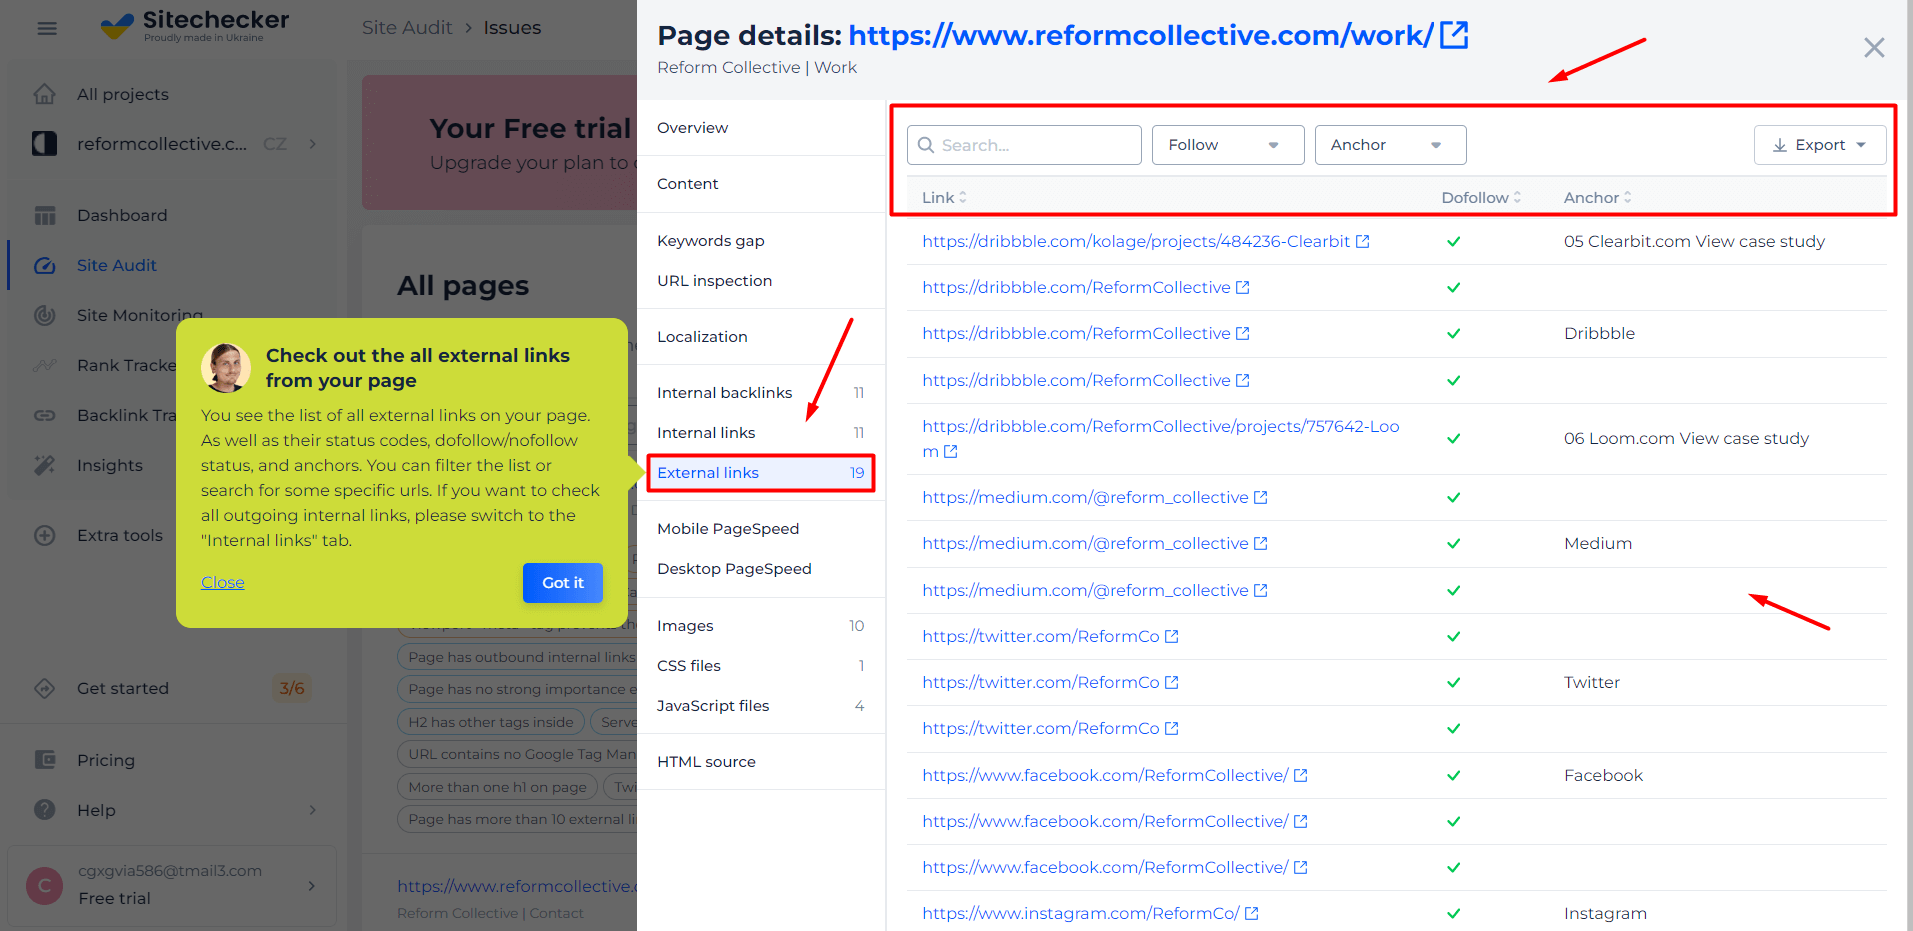This screenshot has width=1913, height=931.
Task: Open the Follow filter dropdown
Action: pyautogui.click(x=1228, y=145)
